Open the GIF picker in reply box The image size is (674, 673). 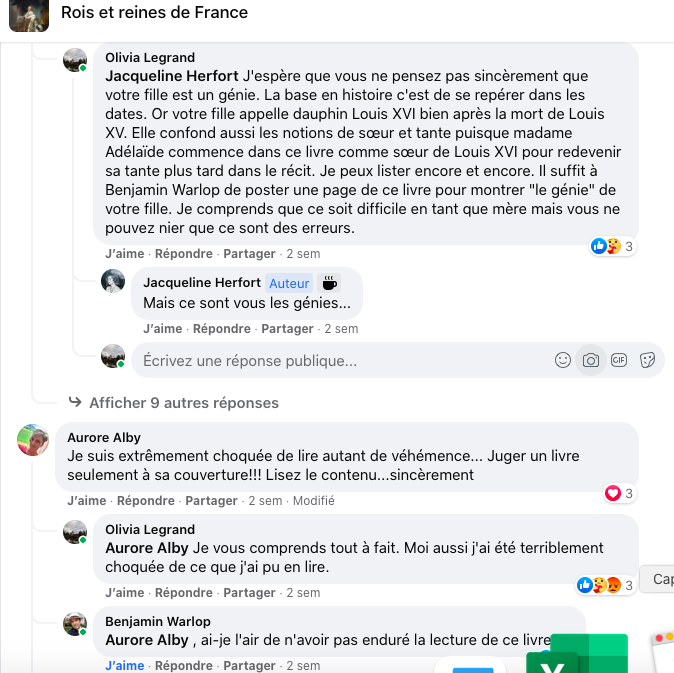point(619,360)
